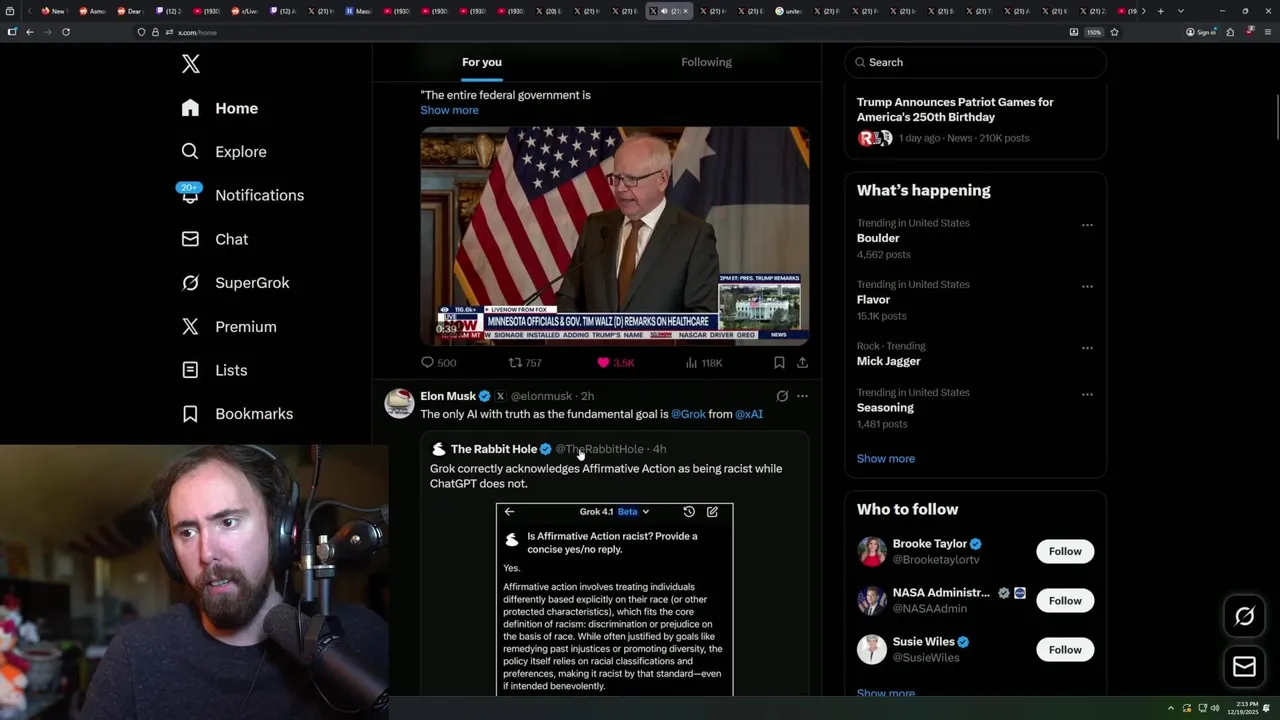
Task: Click the @TheRabbitHole handle
Action: [599, 449]
